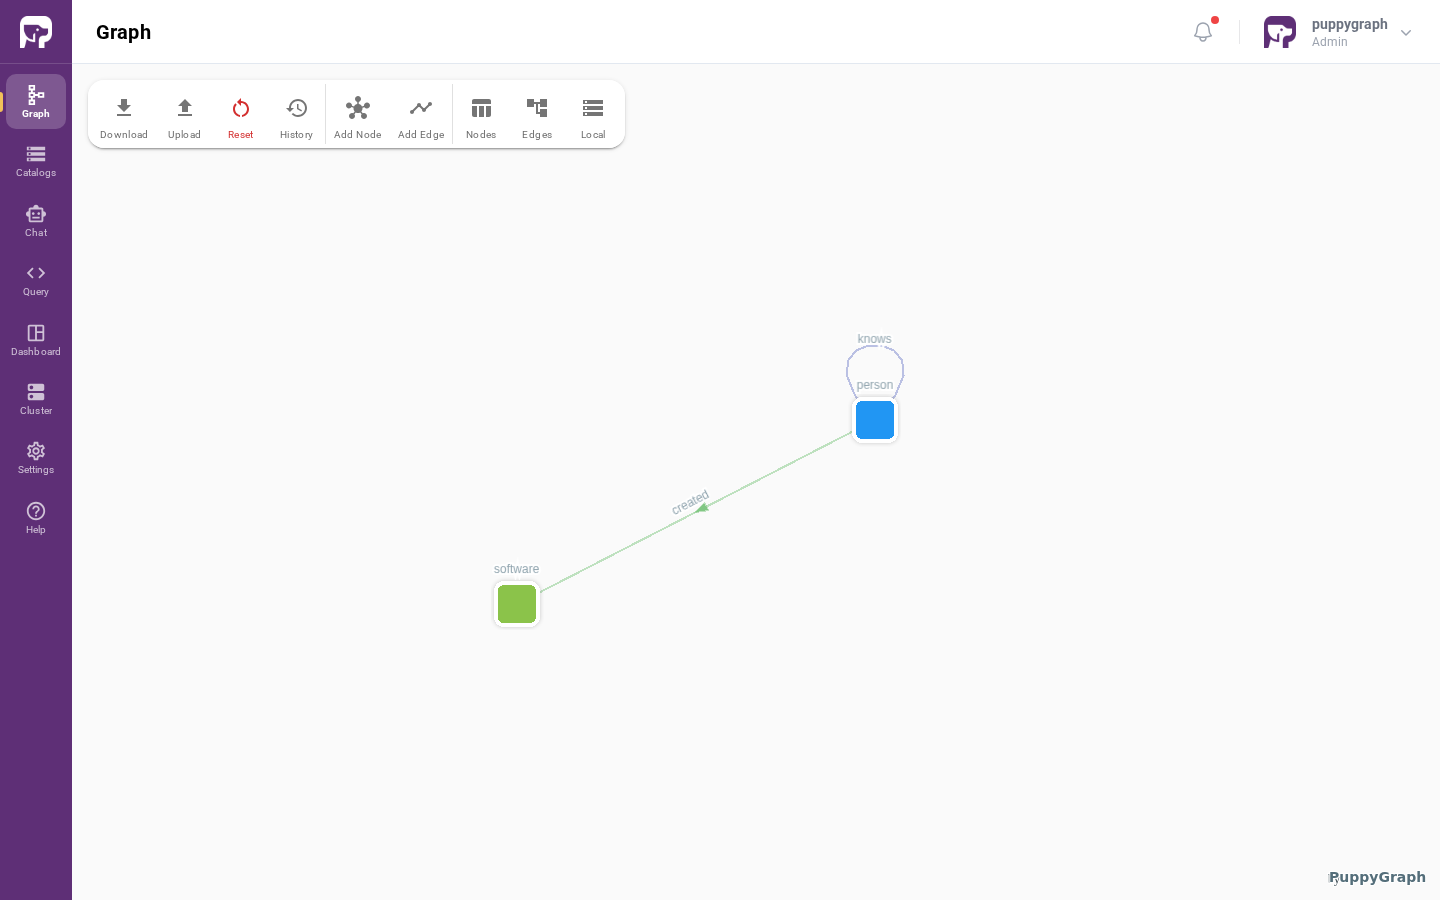1440x900 pixels.
Task: Select the green software node
Action: coord(517,604)
